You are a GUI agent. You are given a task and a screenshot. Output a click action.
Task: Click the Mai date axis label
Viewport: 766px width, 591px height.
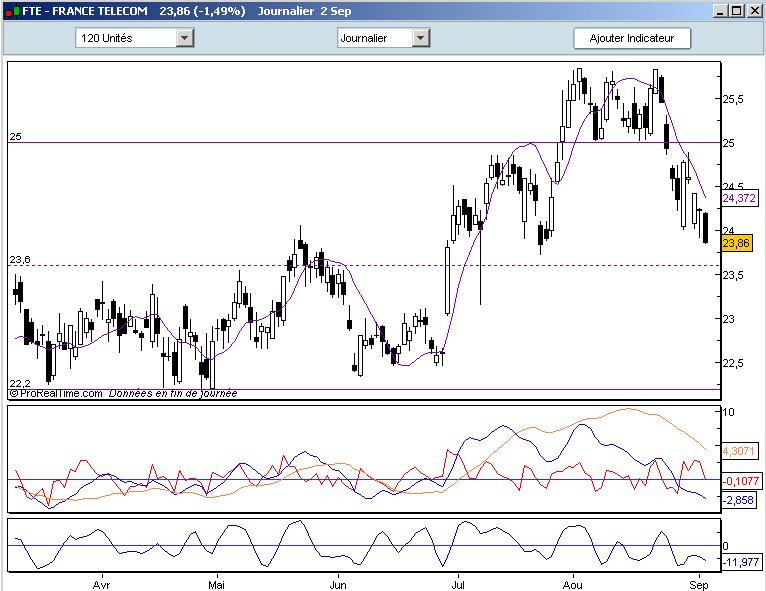[x=216, y=585]
